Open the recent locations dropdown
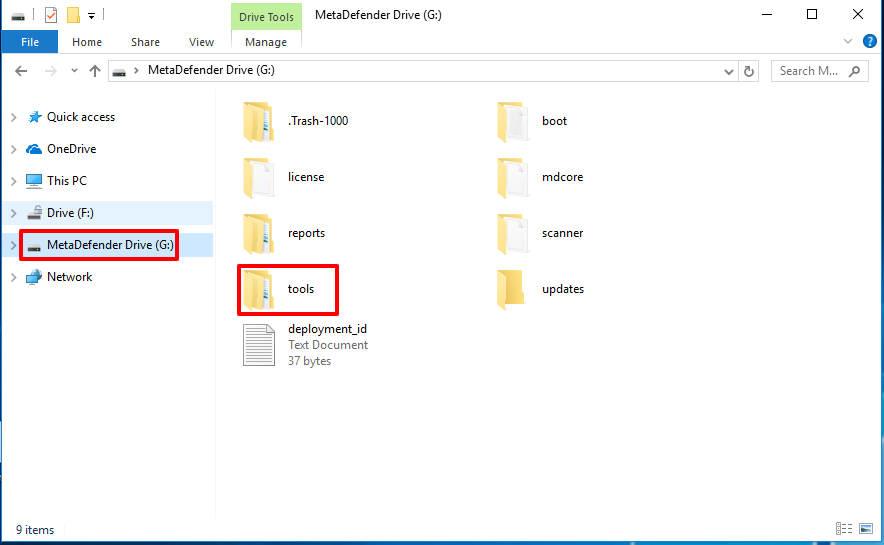884x545 pixels. click(x=74, y=71)
